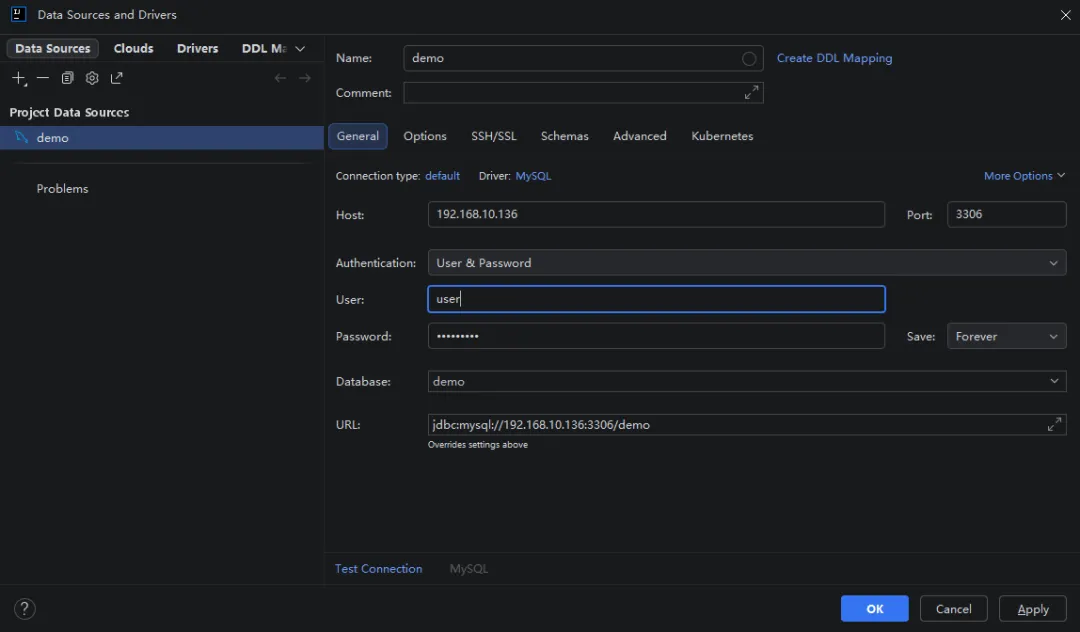Screen dimensions: 1080x632
Task: Open help with the question mark icon
Action: tap(25, 609)
